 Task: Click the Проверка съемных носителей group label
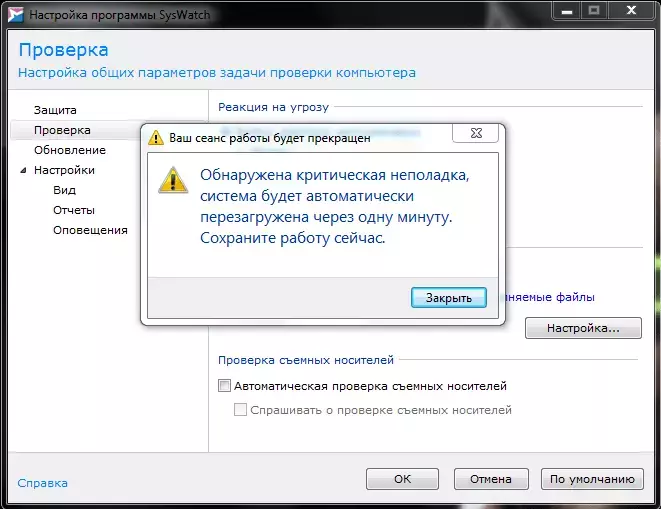click(306, 360)
